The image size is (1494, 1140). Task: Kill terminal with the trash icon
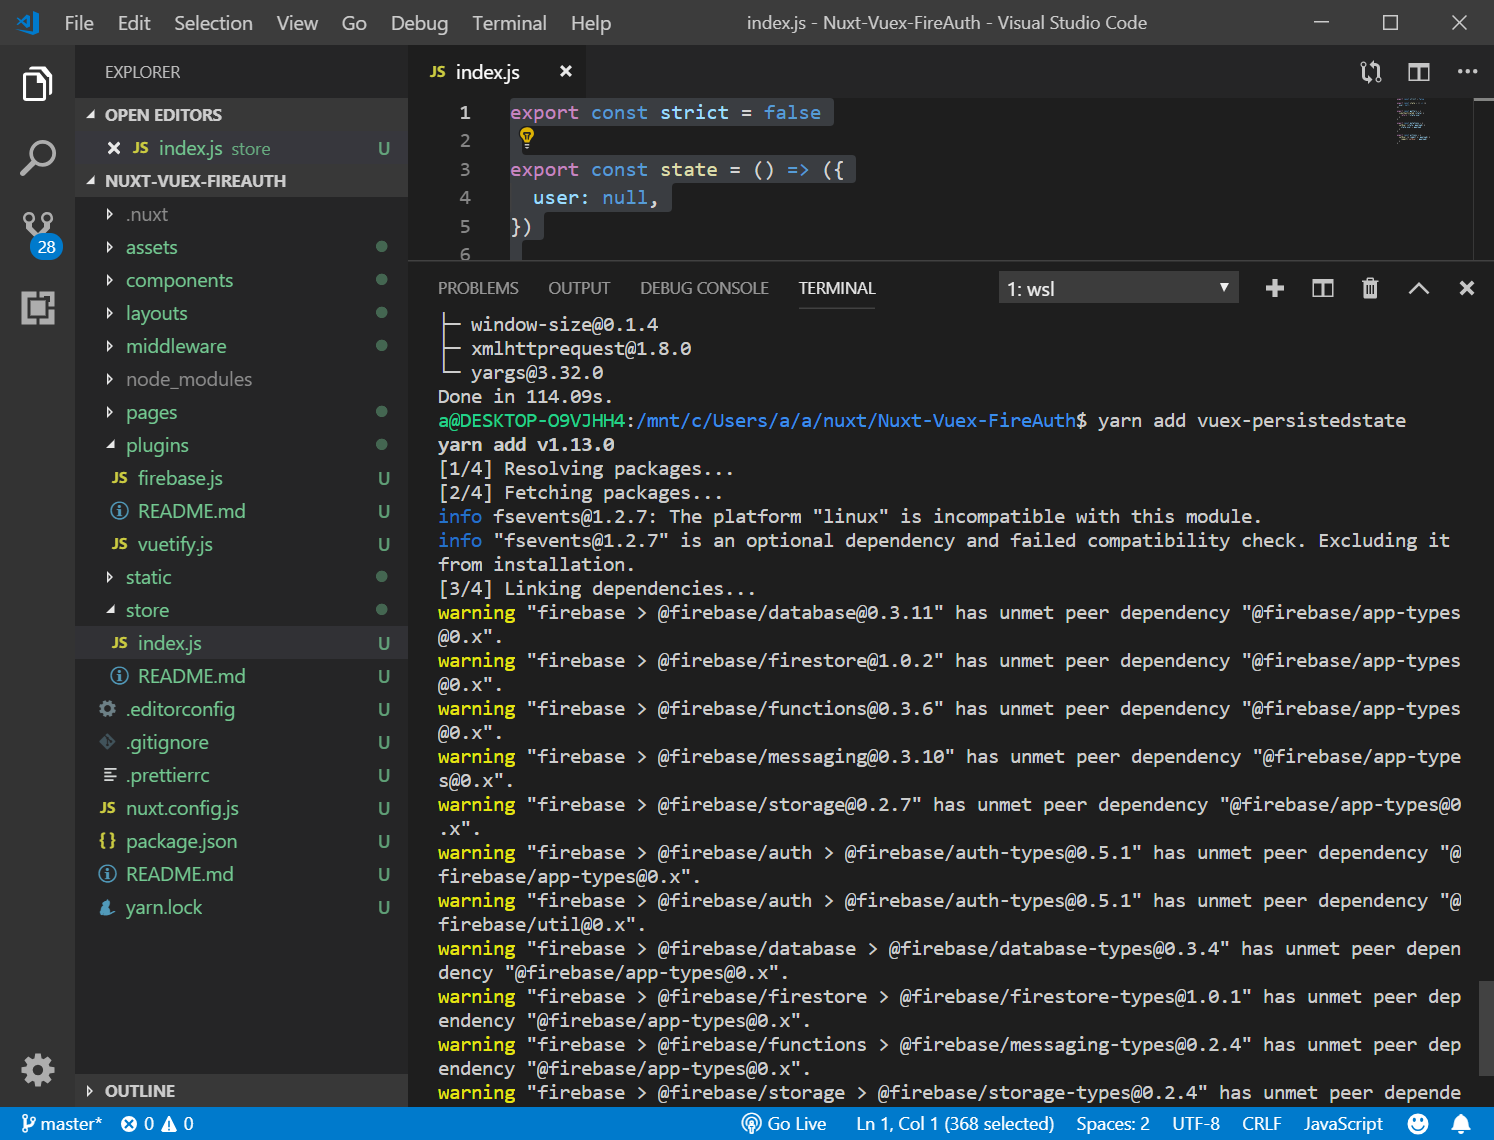[x=1370, y=289]
